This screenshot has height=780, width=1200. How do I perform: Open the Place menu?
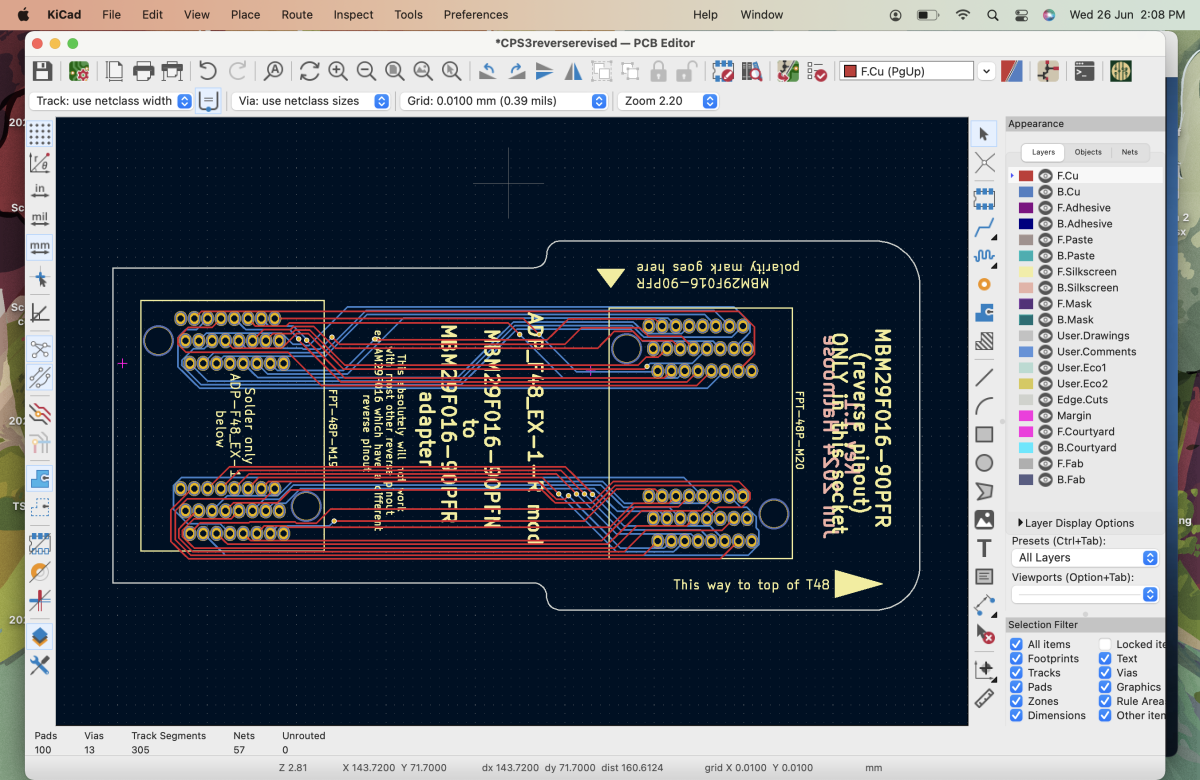click(x=245, y=15)
